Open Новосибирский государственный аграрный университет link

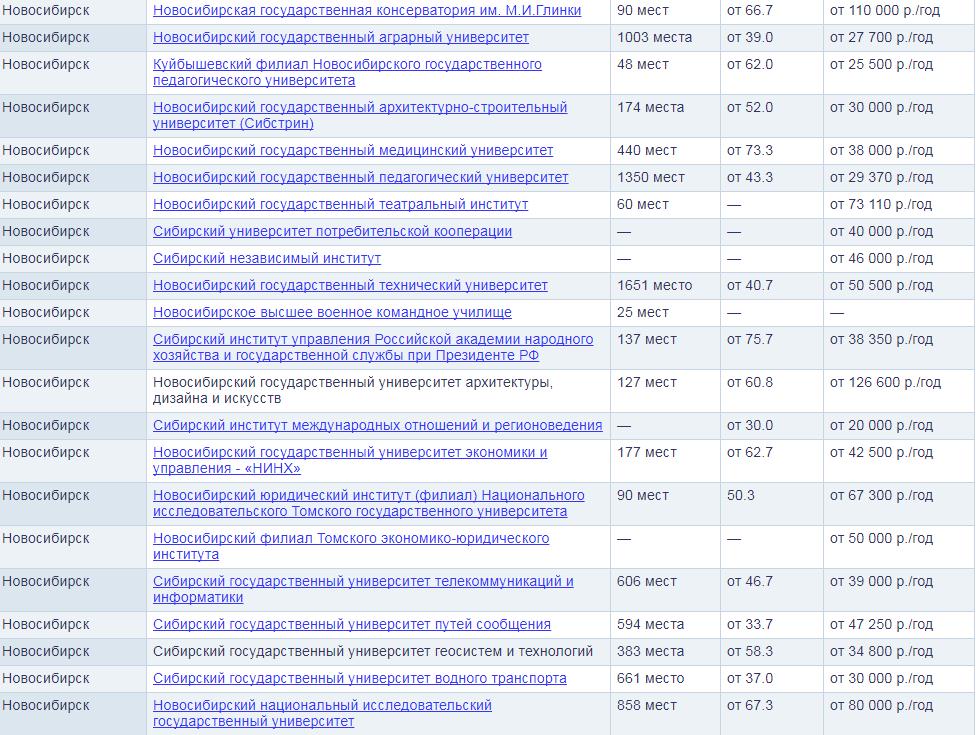coord(341,37)
